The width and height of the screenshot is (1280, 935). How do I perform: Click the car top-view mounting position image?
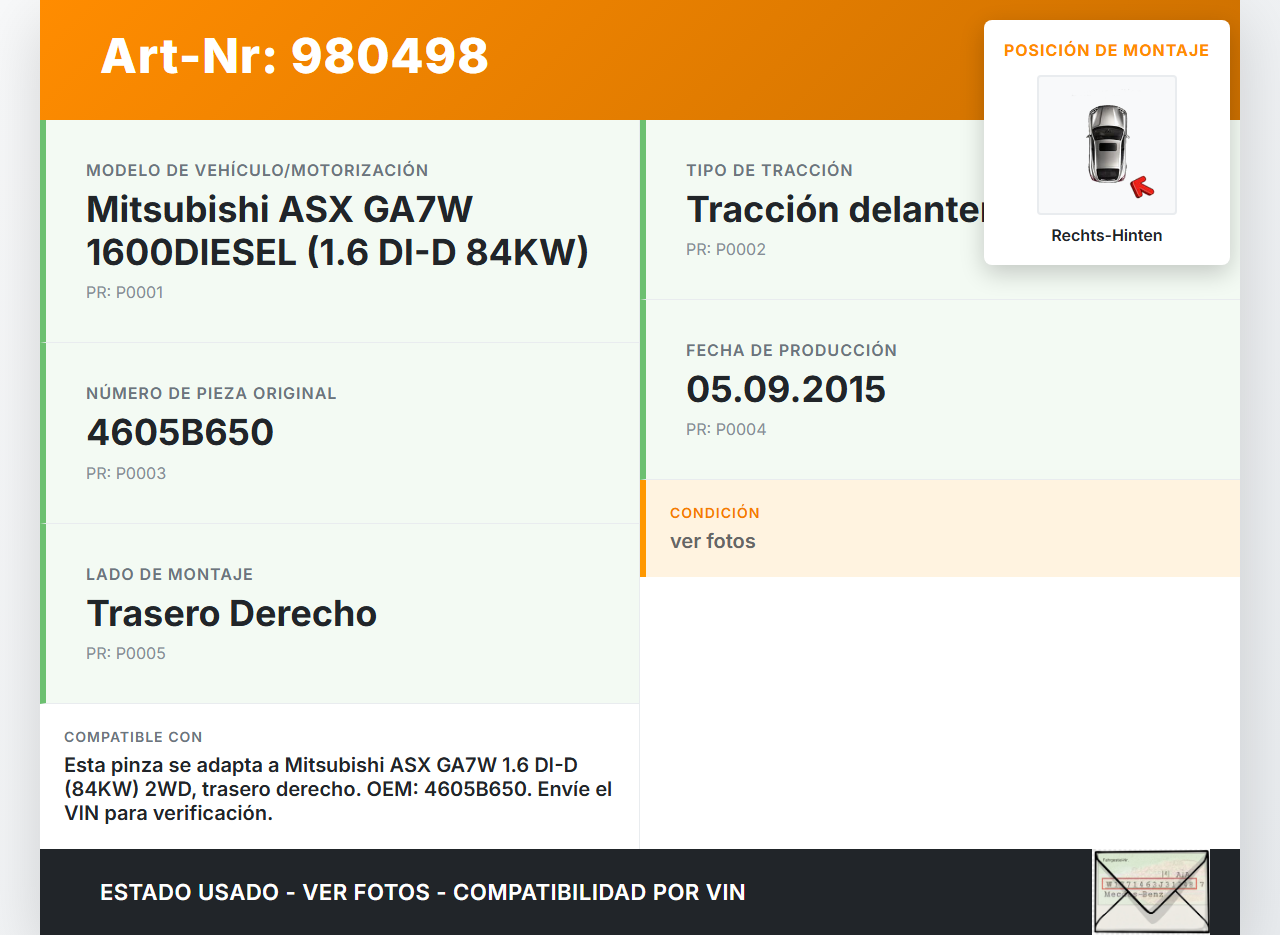[1106, 144]
